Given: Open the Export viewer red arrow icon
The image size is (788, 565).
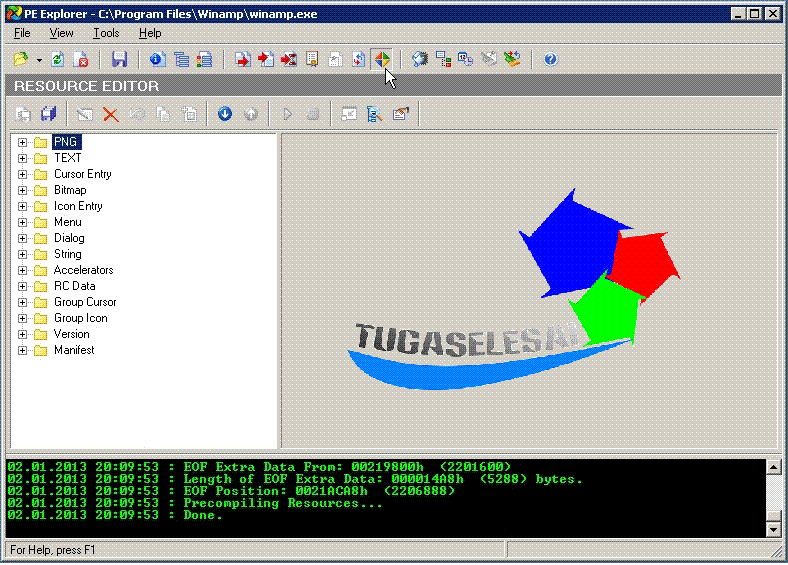Looking at the screenshot, I should coord(243,59).
